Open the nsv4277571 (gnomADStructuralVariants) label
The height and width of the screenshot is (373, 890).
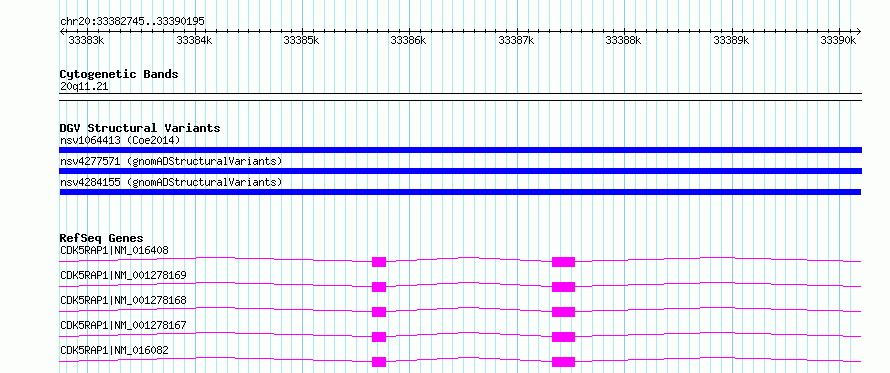click(171, 161)
